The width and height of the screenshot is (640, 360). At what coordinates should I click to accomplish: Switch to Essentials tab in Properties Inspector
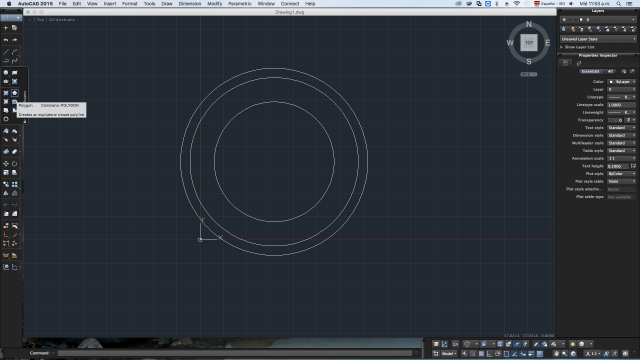591,71
